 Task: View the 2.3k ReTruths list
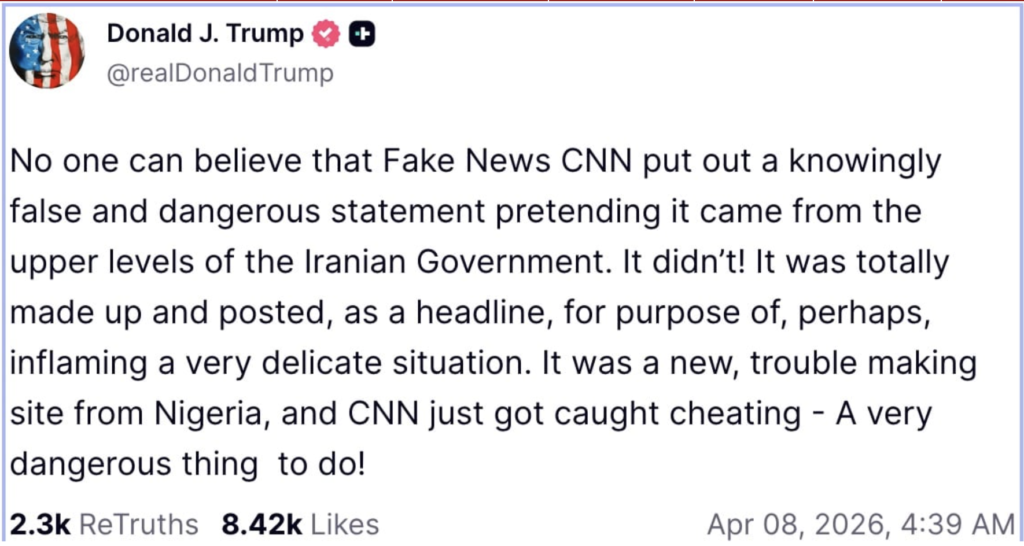click(x=104, y=524)
